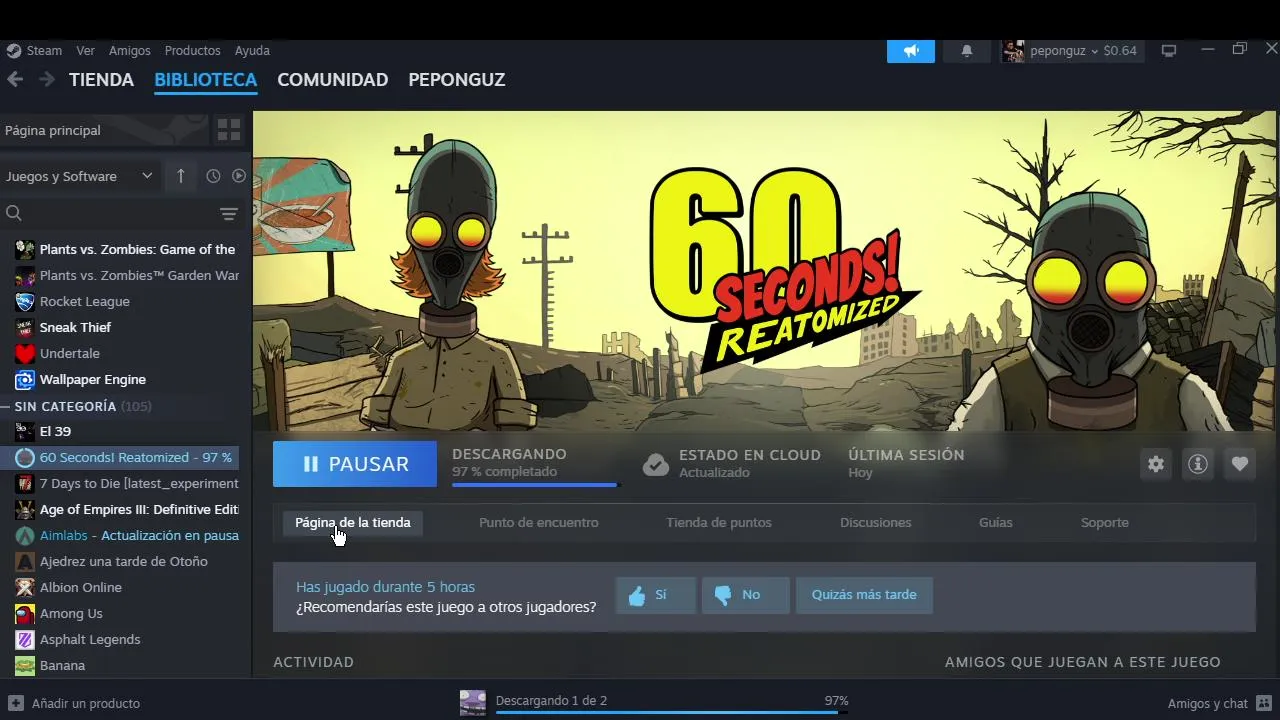Open the Productos menu
Screen dimensions: 1280x720
[192, 50]
